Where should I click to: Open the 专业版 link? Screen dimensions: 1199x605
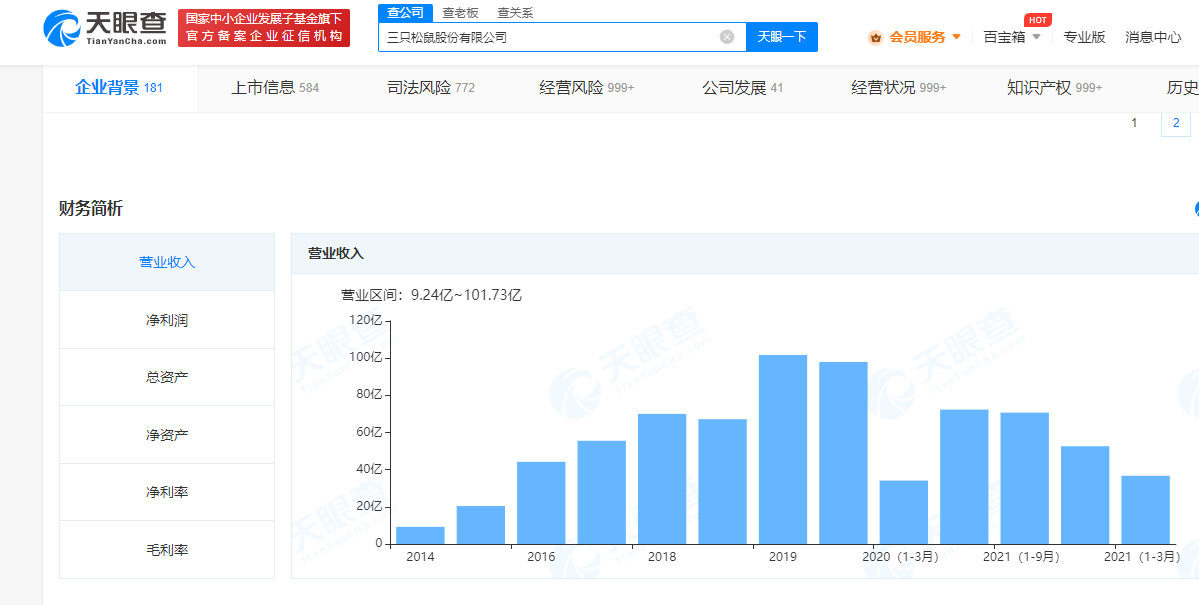tap(1084, 37)
